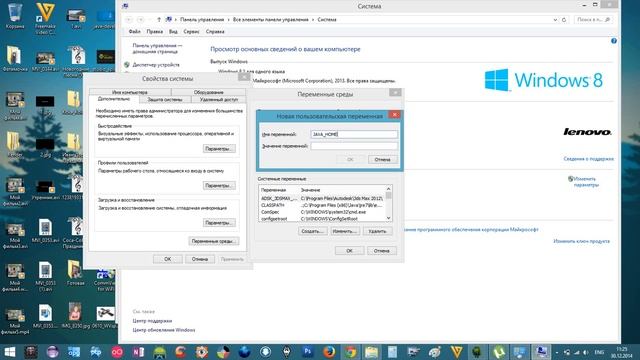The image size is (640, 360).
Task: Click Параметры under Быстродействие
Action: 219,149
